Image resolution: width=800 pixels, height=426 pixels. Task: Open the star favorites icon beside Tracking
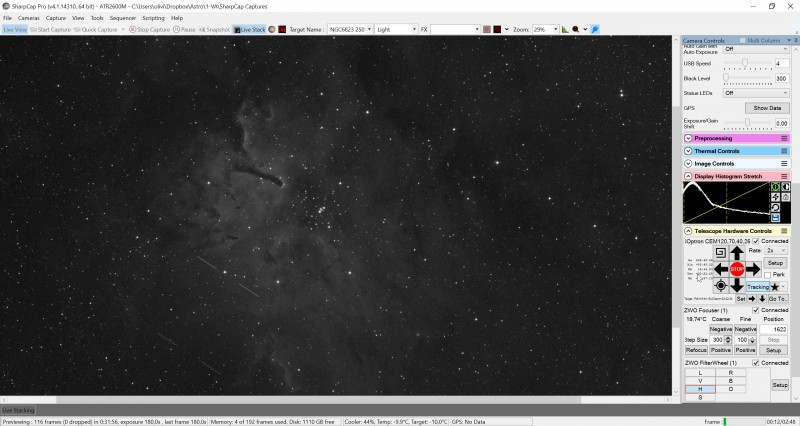(775, 287)
